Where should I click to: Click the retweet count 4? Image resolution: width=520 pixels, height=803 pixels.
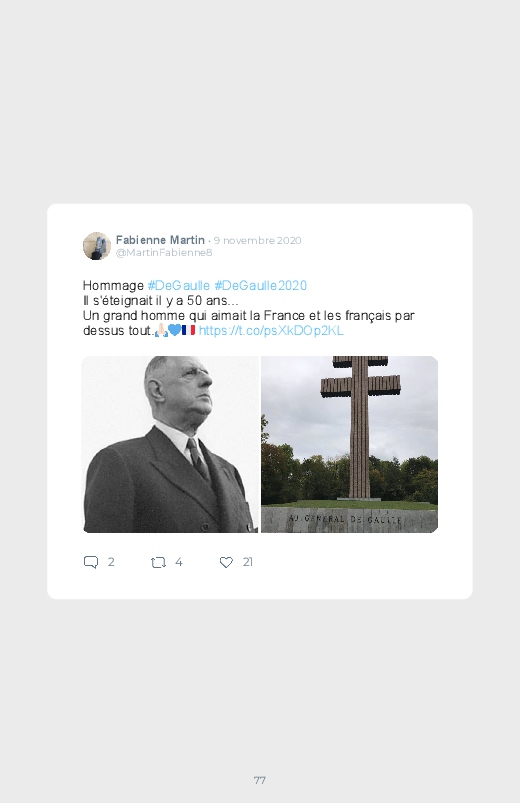[179, 562]
